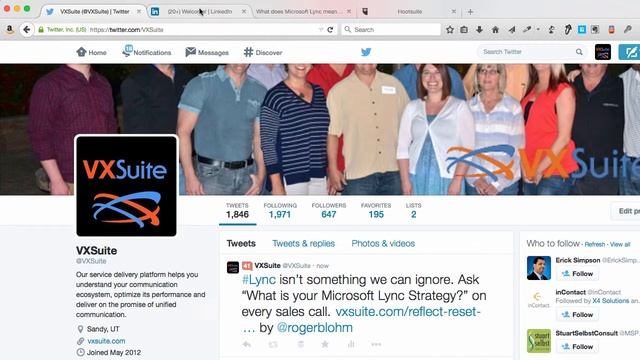
Task: Click the blue square extension icon
Action: point(582,29)
